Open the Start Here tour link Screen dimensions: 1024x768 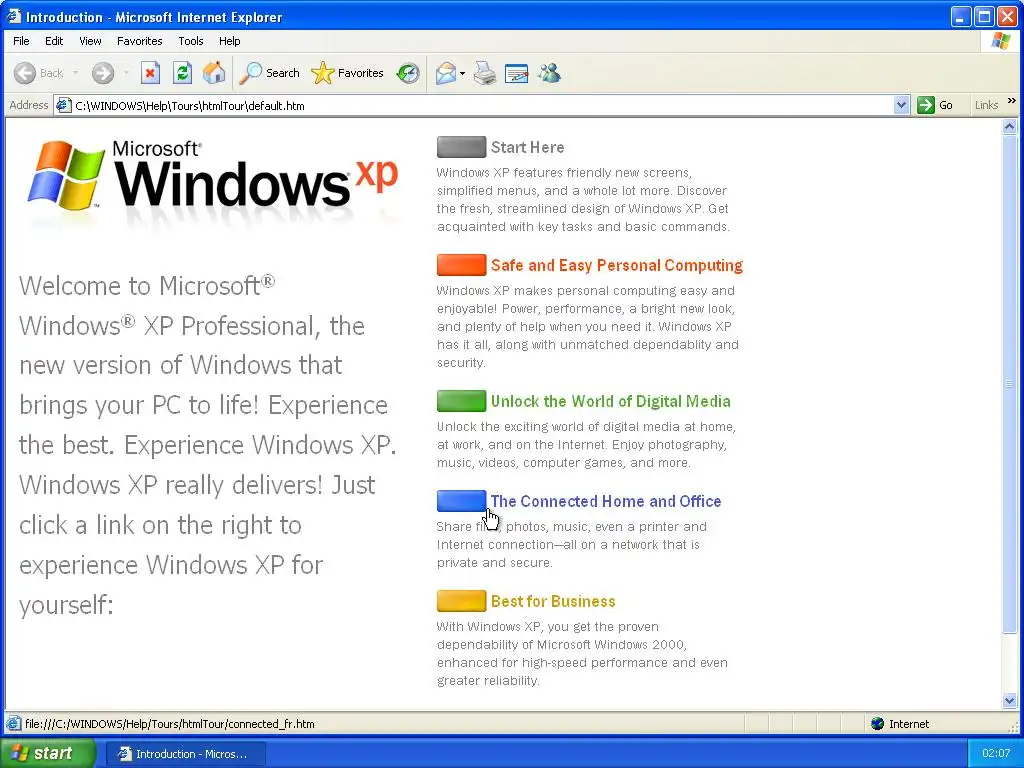tap(527, 148)
